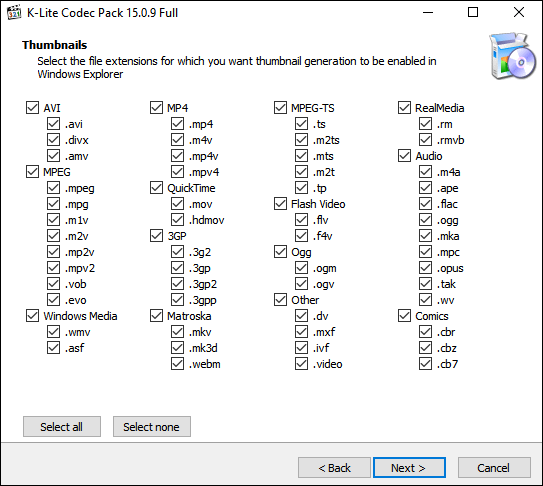543x486 pixels.
Task: Toggle the MP4 group checkbox
Action: pyautogui.click(x=157, y=108)
